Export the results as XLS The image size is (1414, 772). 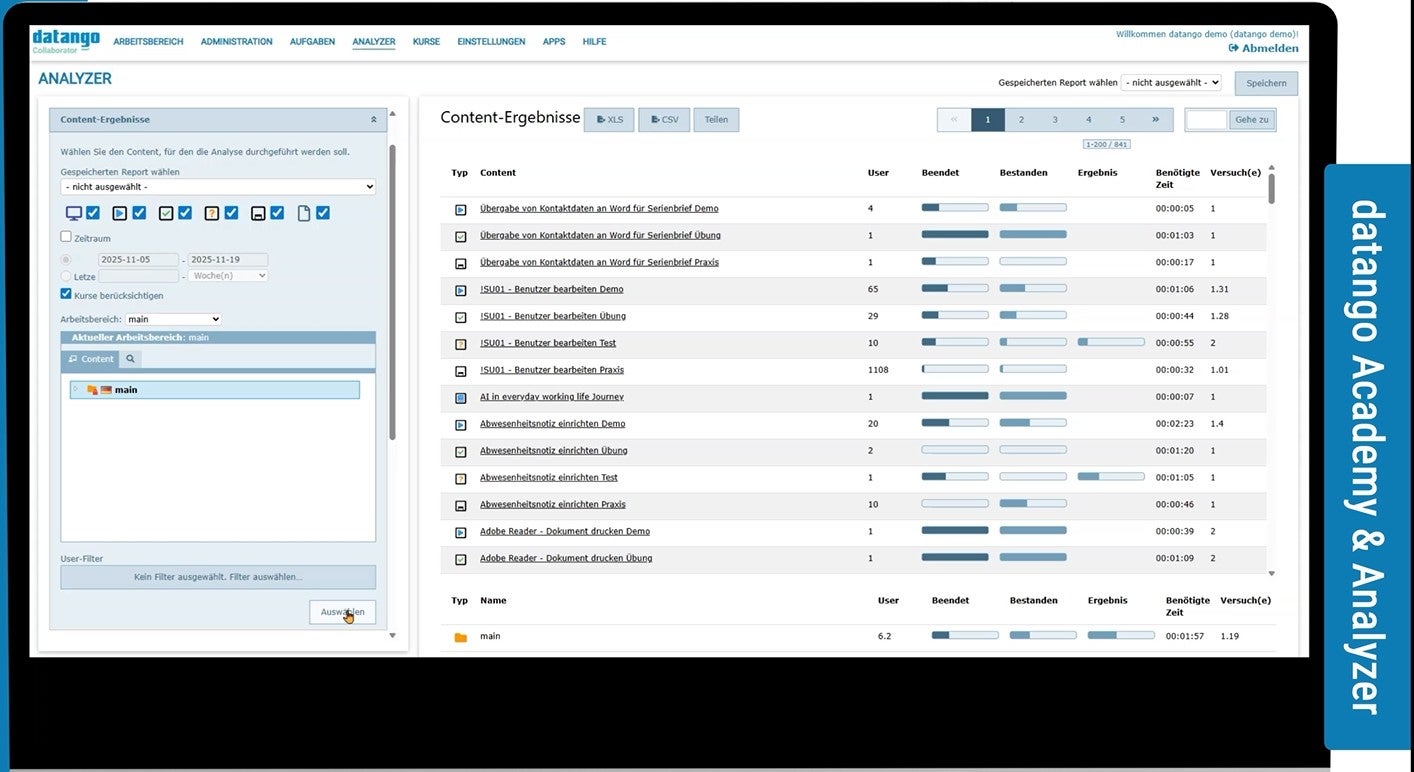tap(609, 120)
